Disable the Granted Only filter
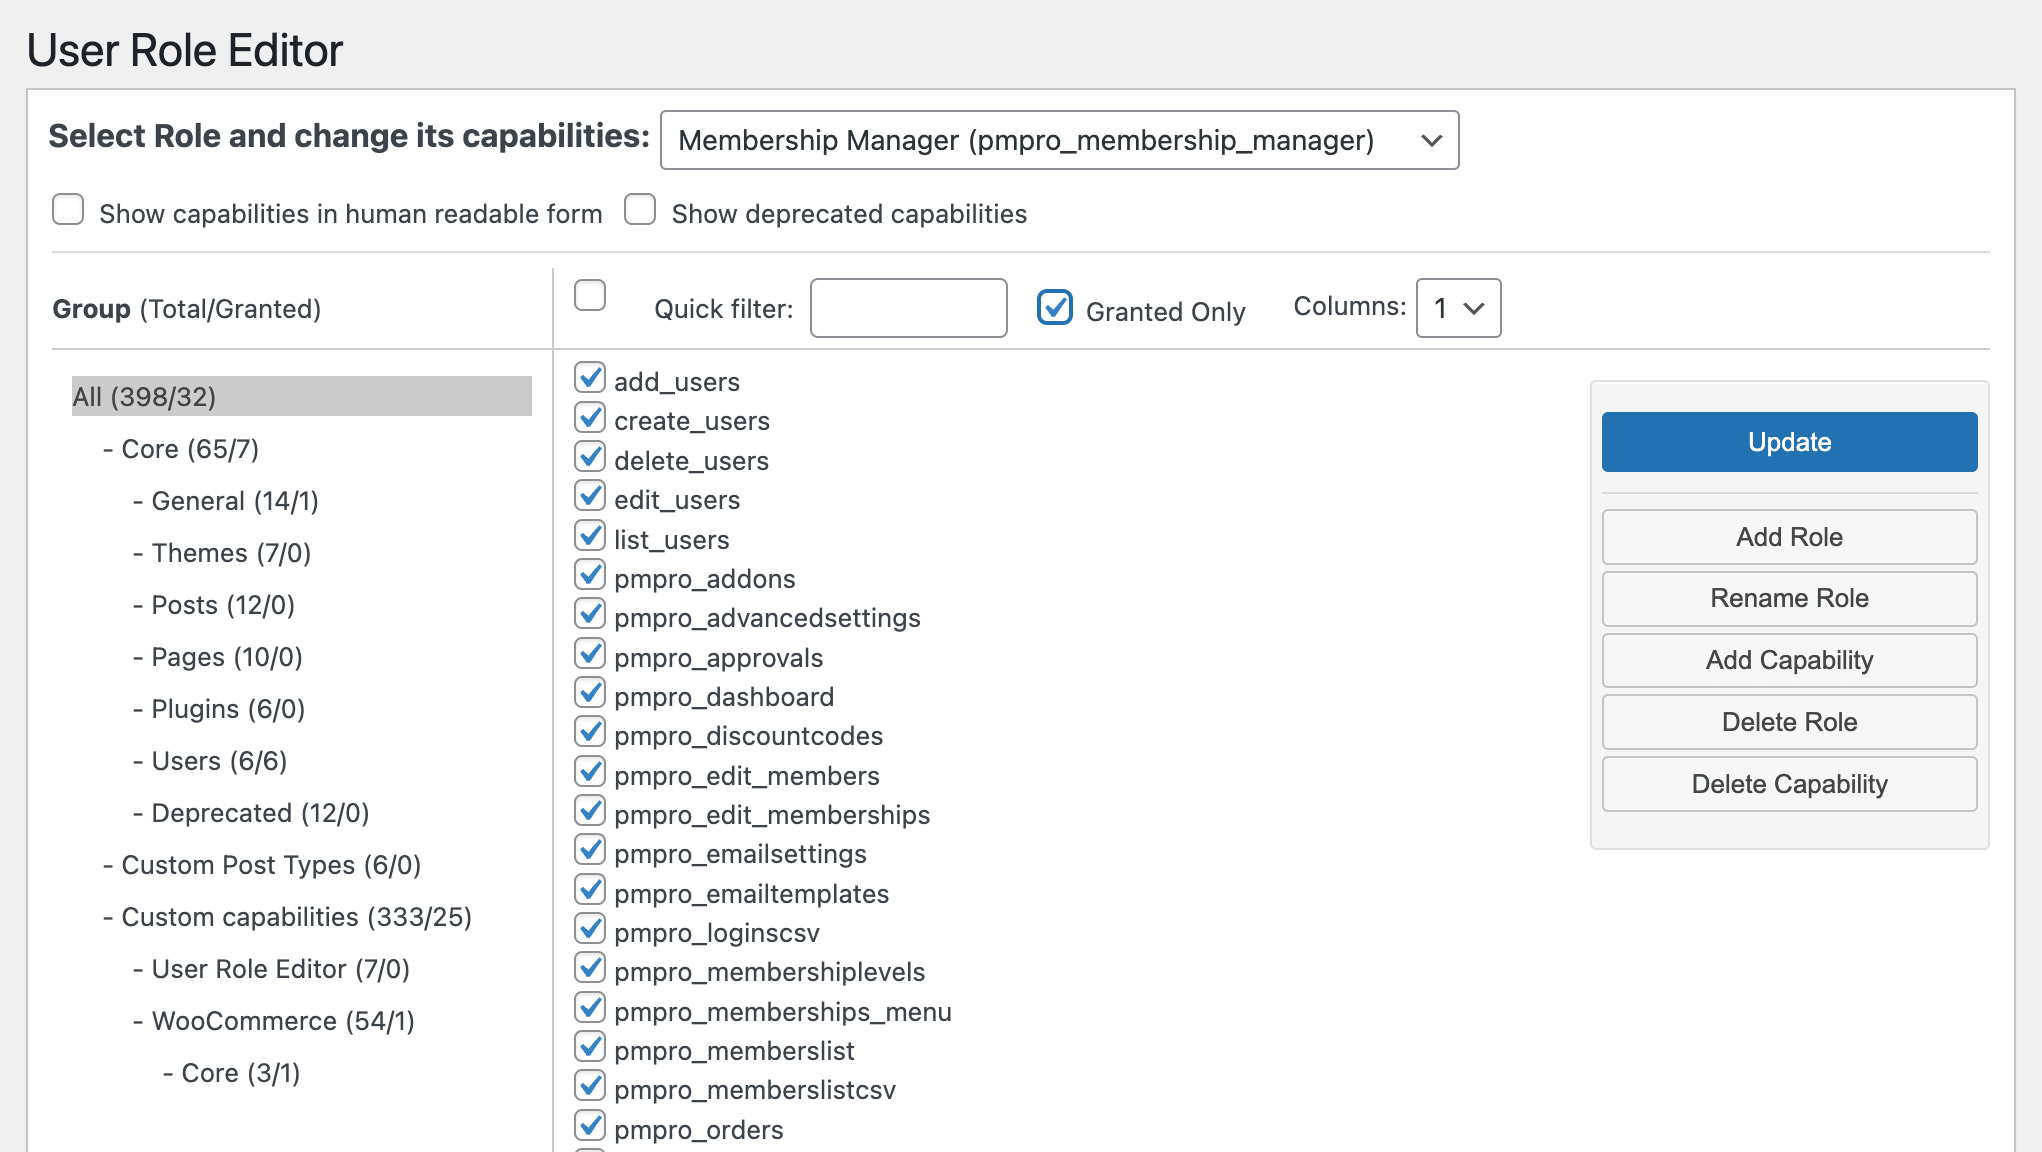This screenshot has height=1152, width=2042. 1055,308
